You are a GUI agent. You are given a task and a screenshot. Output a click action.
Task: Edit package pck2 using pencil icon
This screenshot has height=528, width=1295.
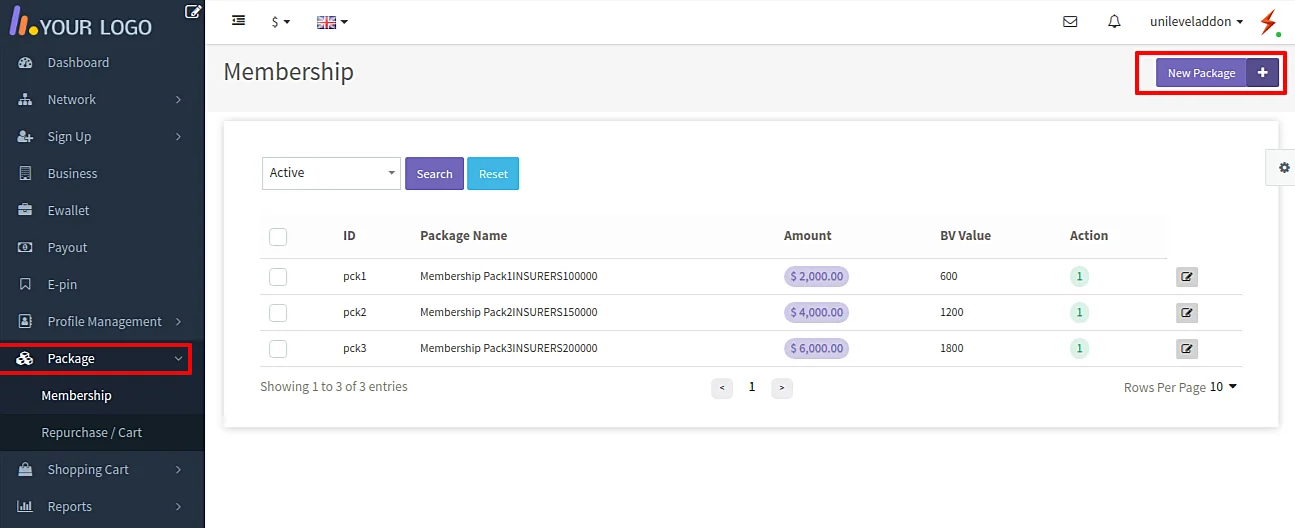pos(1187,313)
